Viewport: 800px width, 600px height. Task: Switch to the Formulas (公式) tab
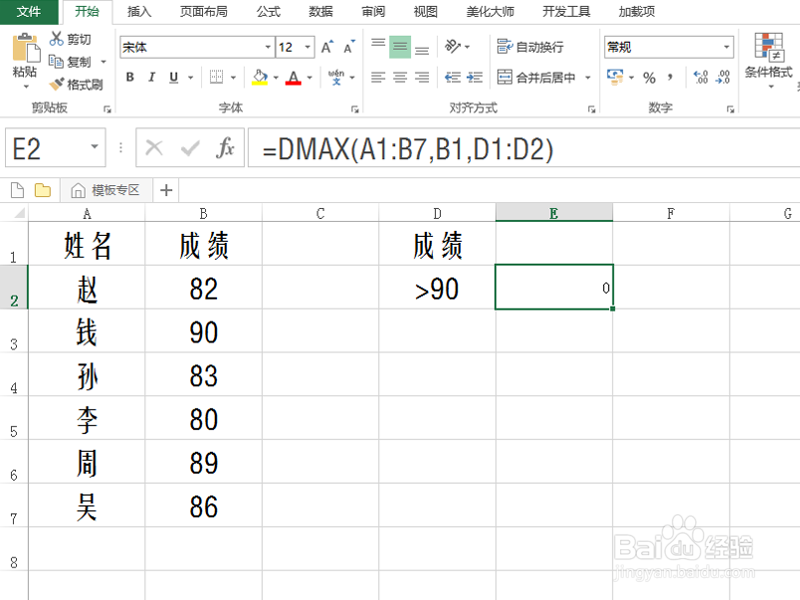(268, 12)
